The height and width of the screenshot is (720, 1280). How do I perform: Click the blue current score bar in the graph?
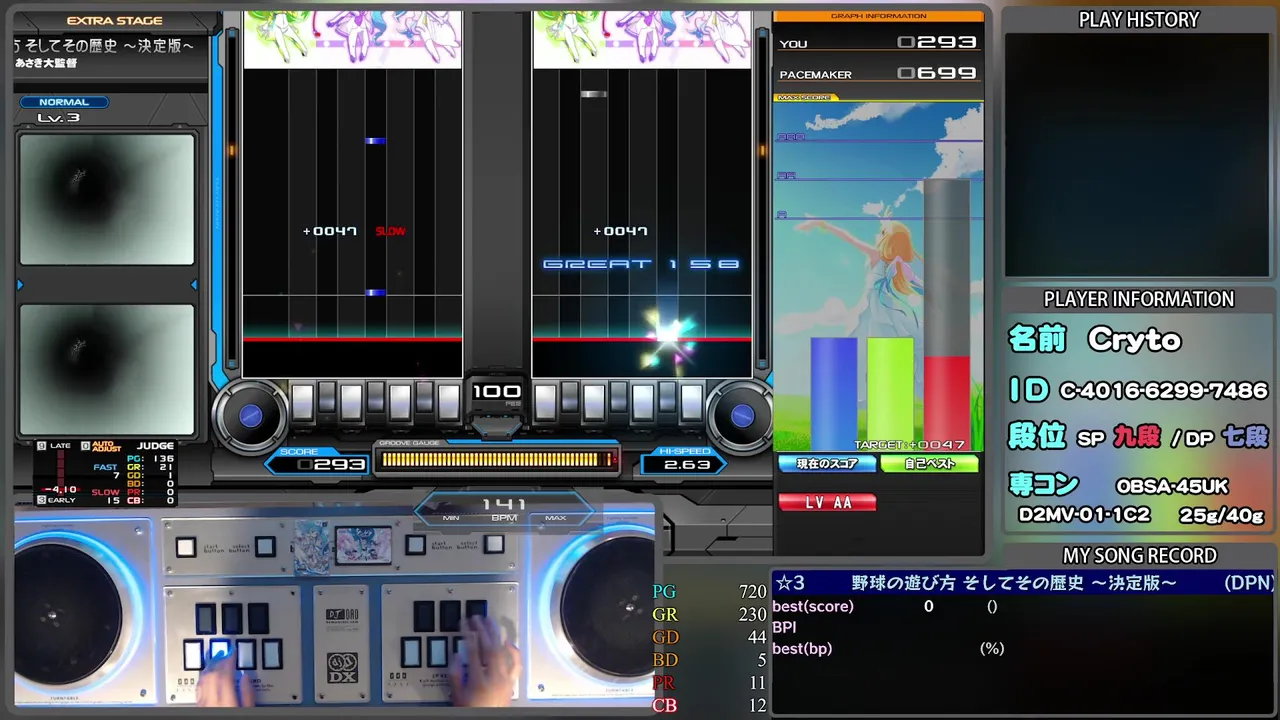point(834,394)
